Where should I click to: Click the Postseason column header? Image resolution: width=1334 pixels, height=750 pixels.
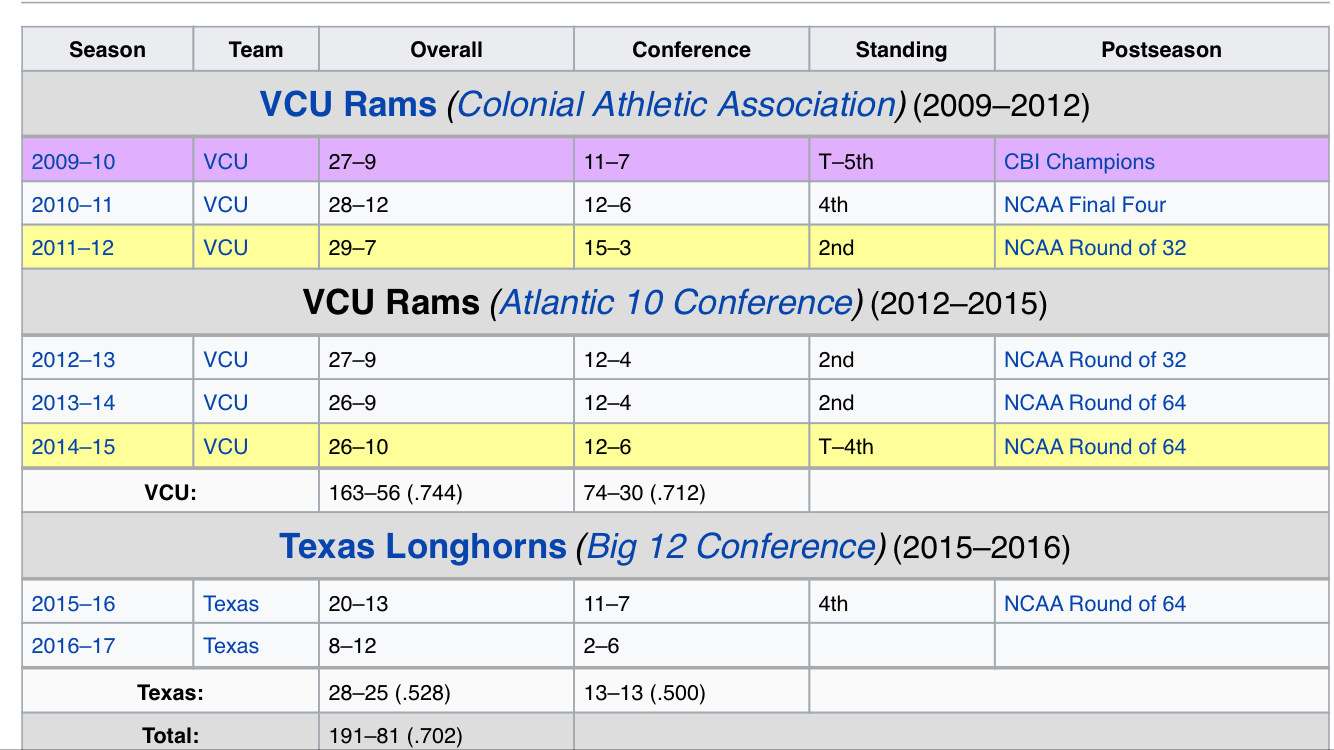1162,50
